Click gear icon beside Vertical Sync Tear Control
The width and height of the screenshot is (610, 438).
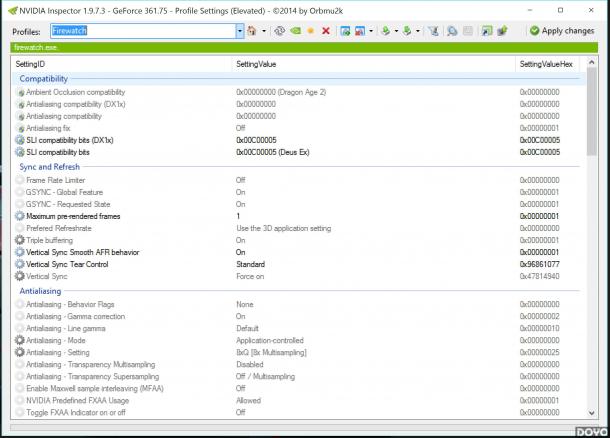coord(19,264)
